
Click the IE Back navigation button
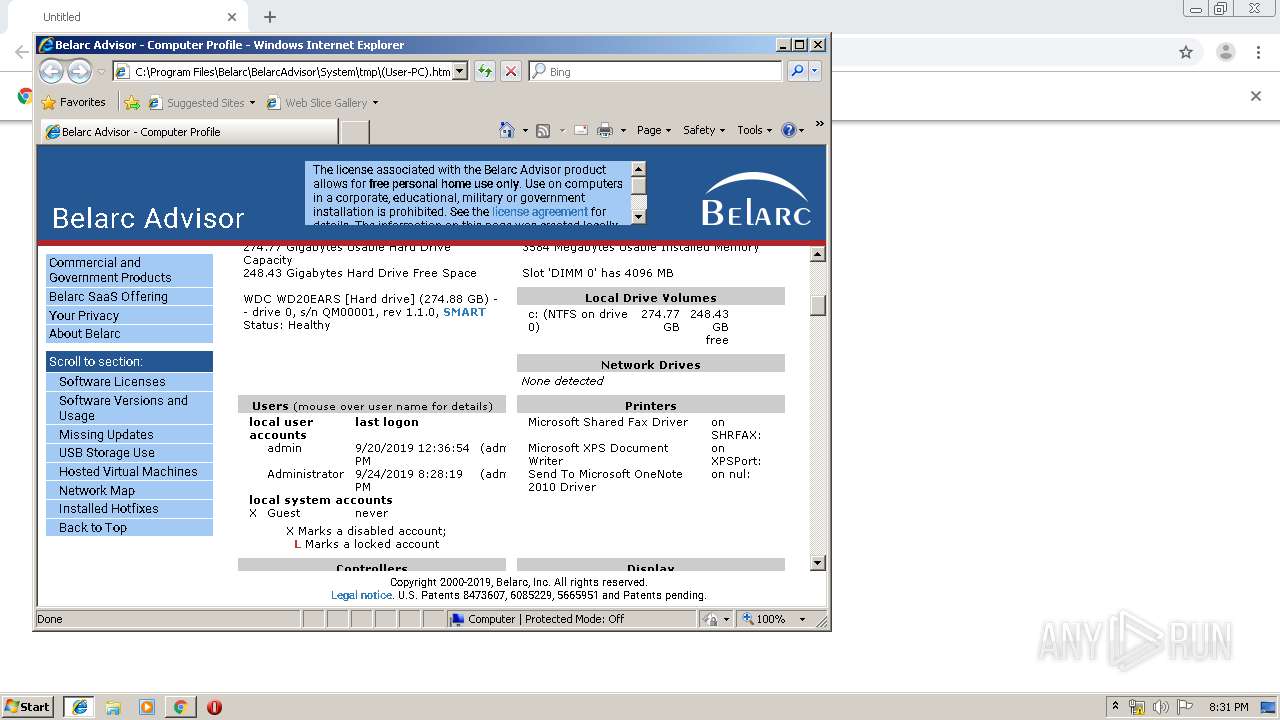(51, 71)
